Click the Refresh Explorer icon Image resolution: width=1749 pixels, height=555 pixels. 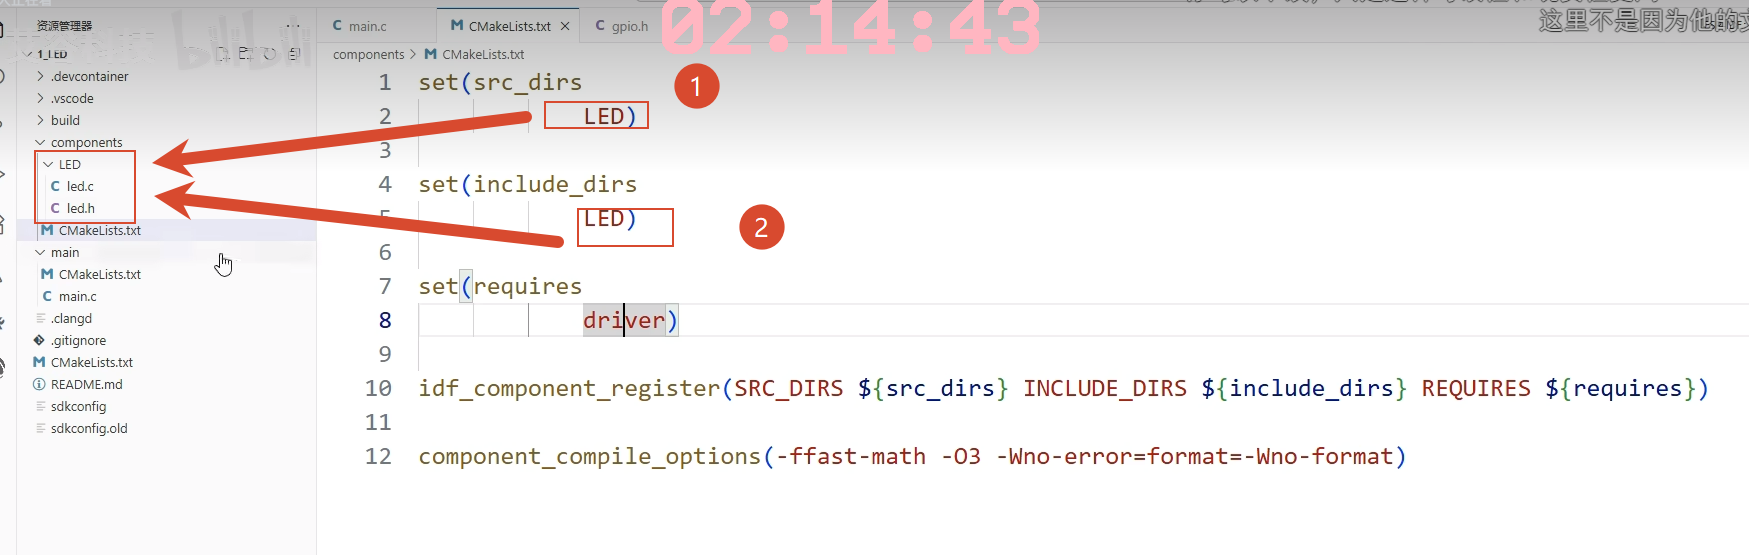(x=270, y=54)
